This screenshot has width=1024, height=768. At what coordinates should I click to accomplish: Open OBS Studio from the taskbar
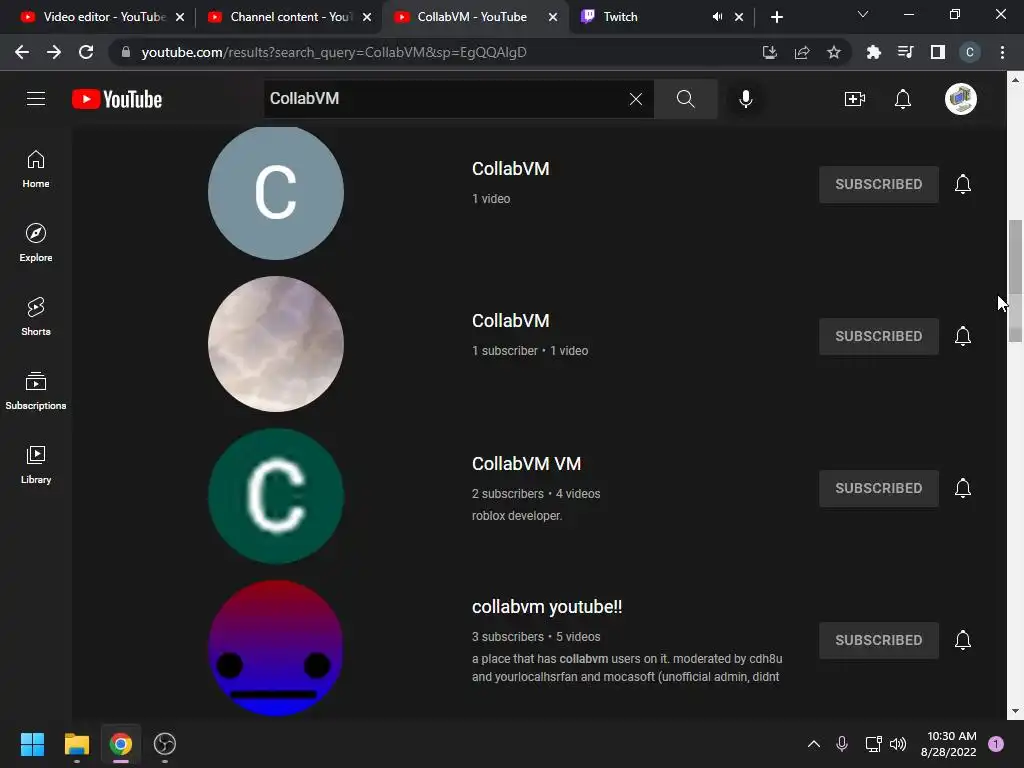[165, 744]
